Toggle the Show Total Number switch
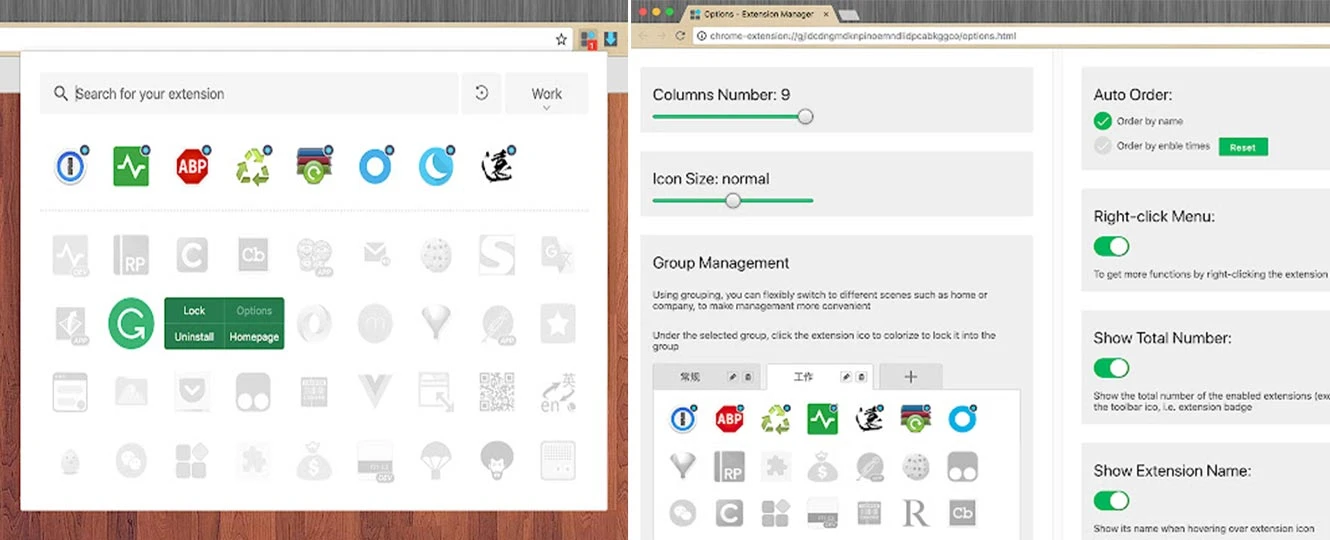This screenshot has width=1330, height=540. click(1111, 368)
